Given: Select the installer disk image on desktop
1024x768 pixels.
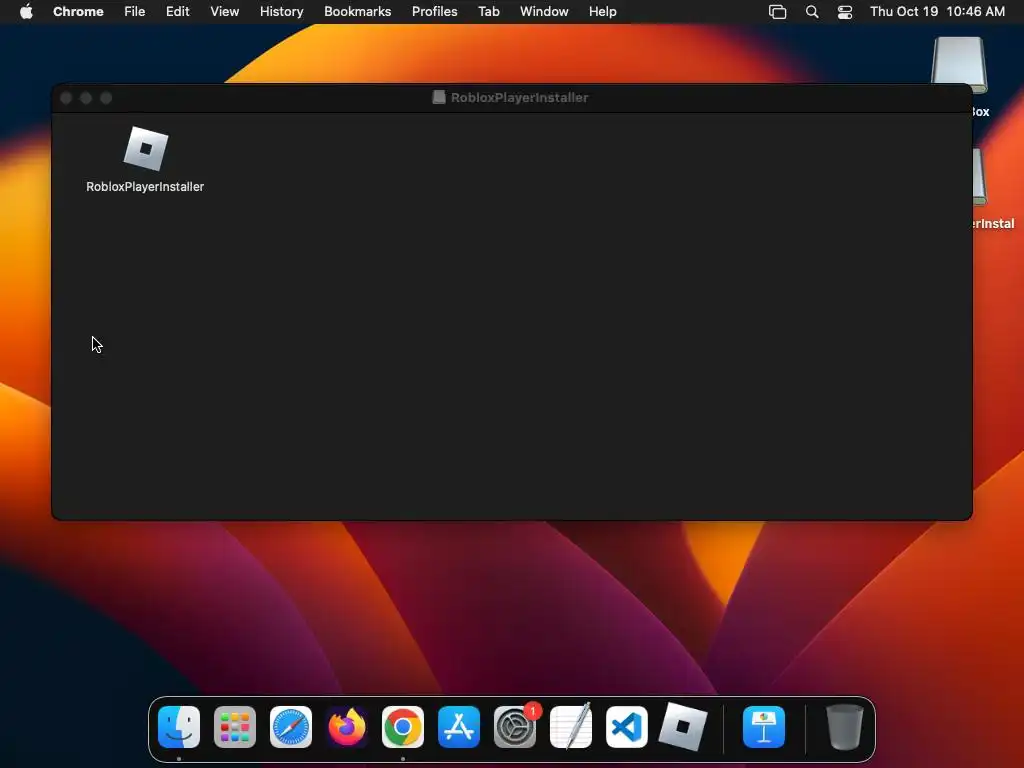Looking at the screenshot, I should 980,176.
